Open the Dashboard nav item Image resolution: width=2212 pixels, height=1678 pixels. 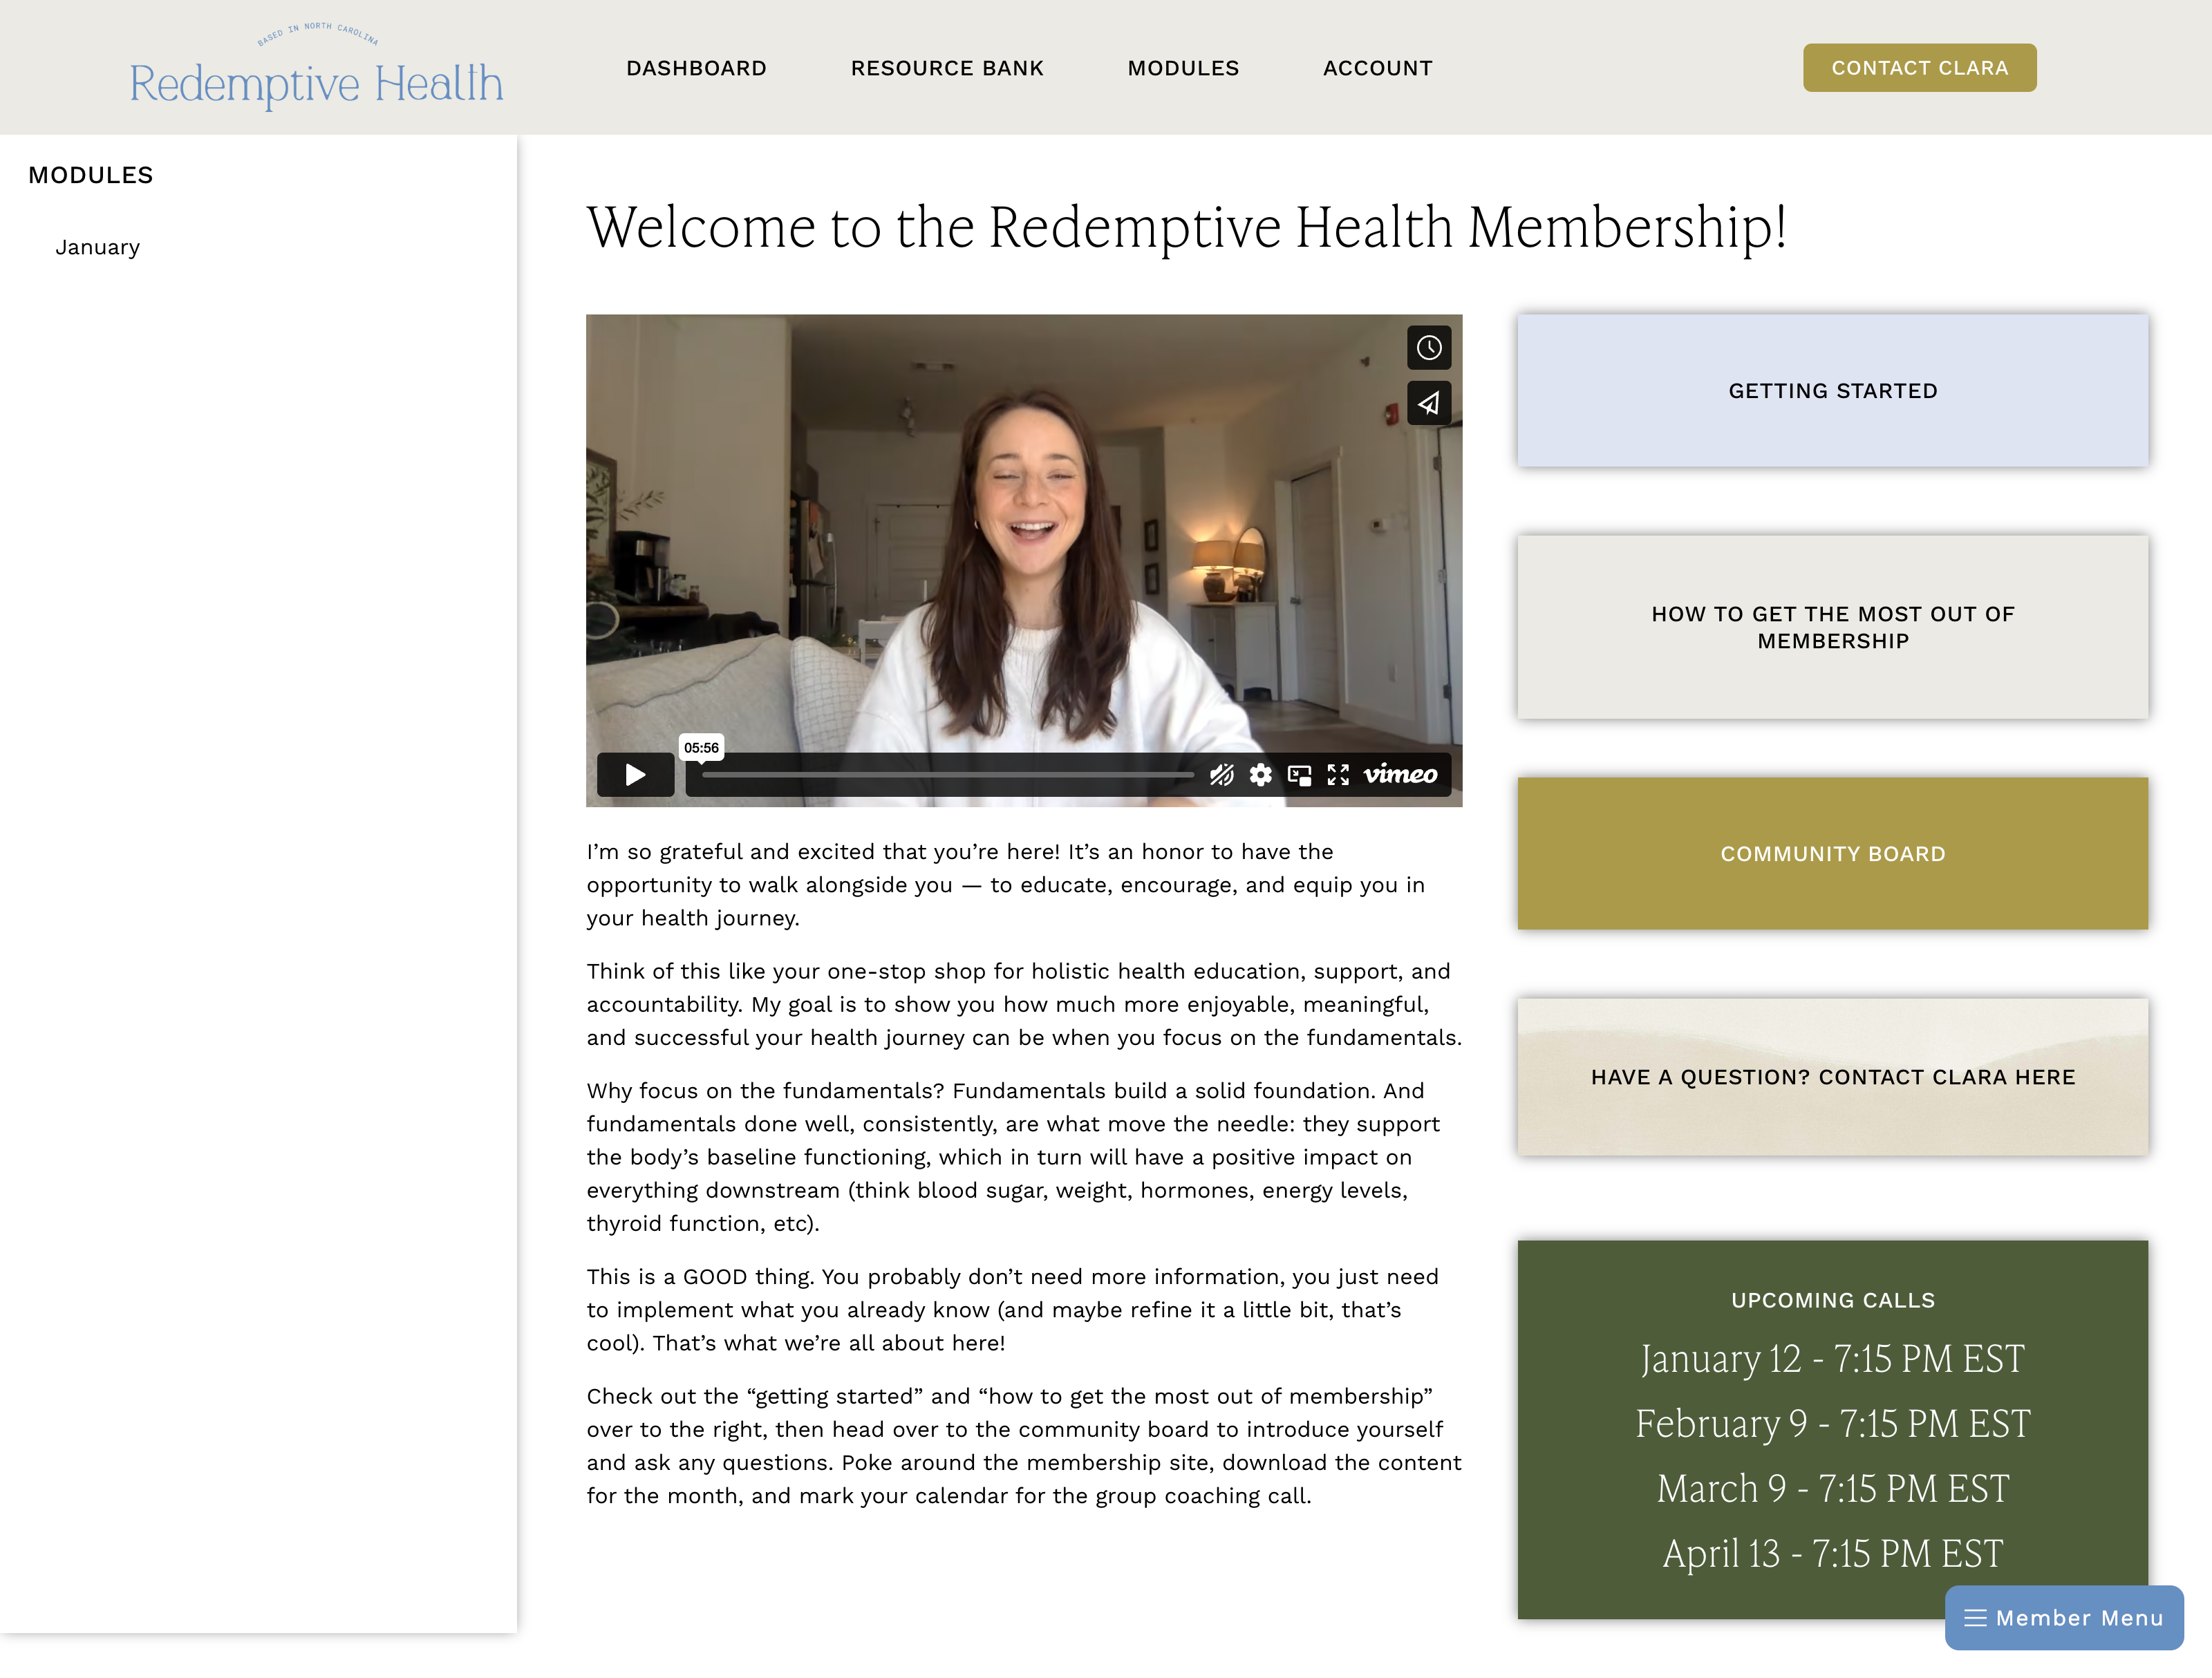(696, 68)
